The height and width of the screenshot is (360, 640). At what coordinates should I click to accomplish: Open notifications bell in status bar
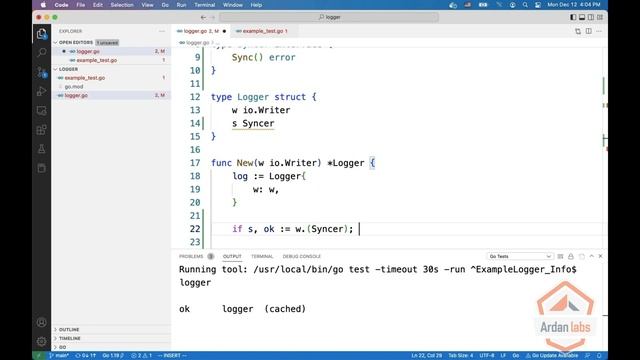[x=599, y=356]
